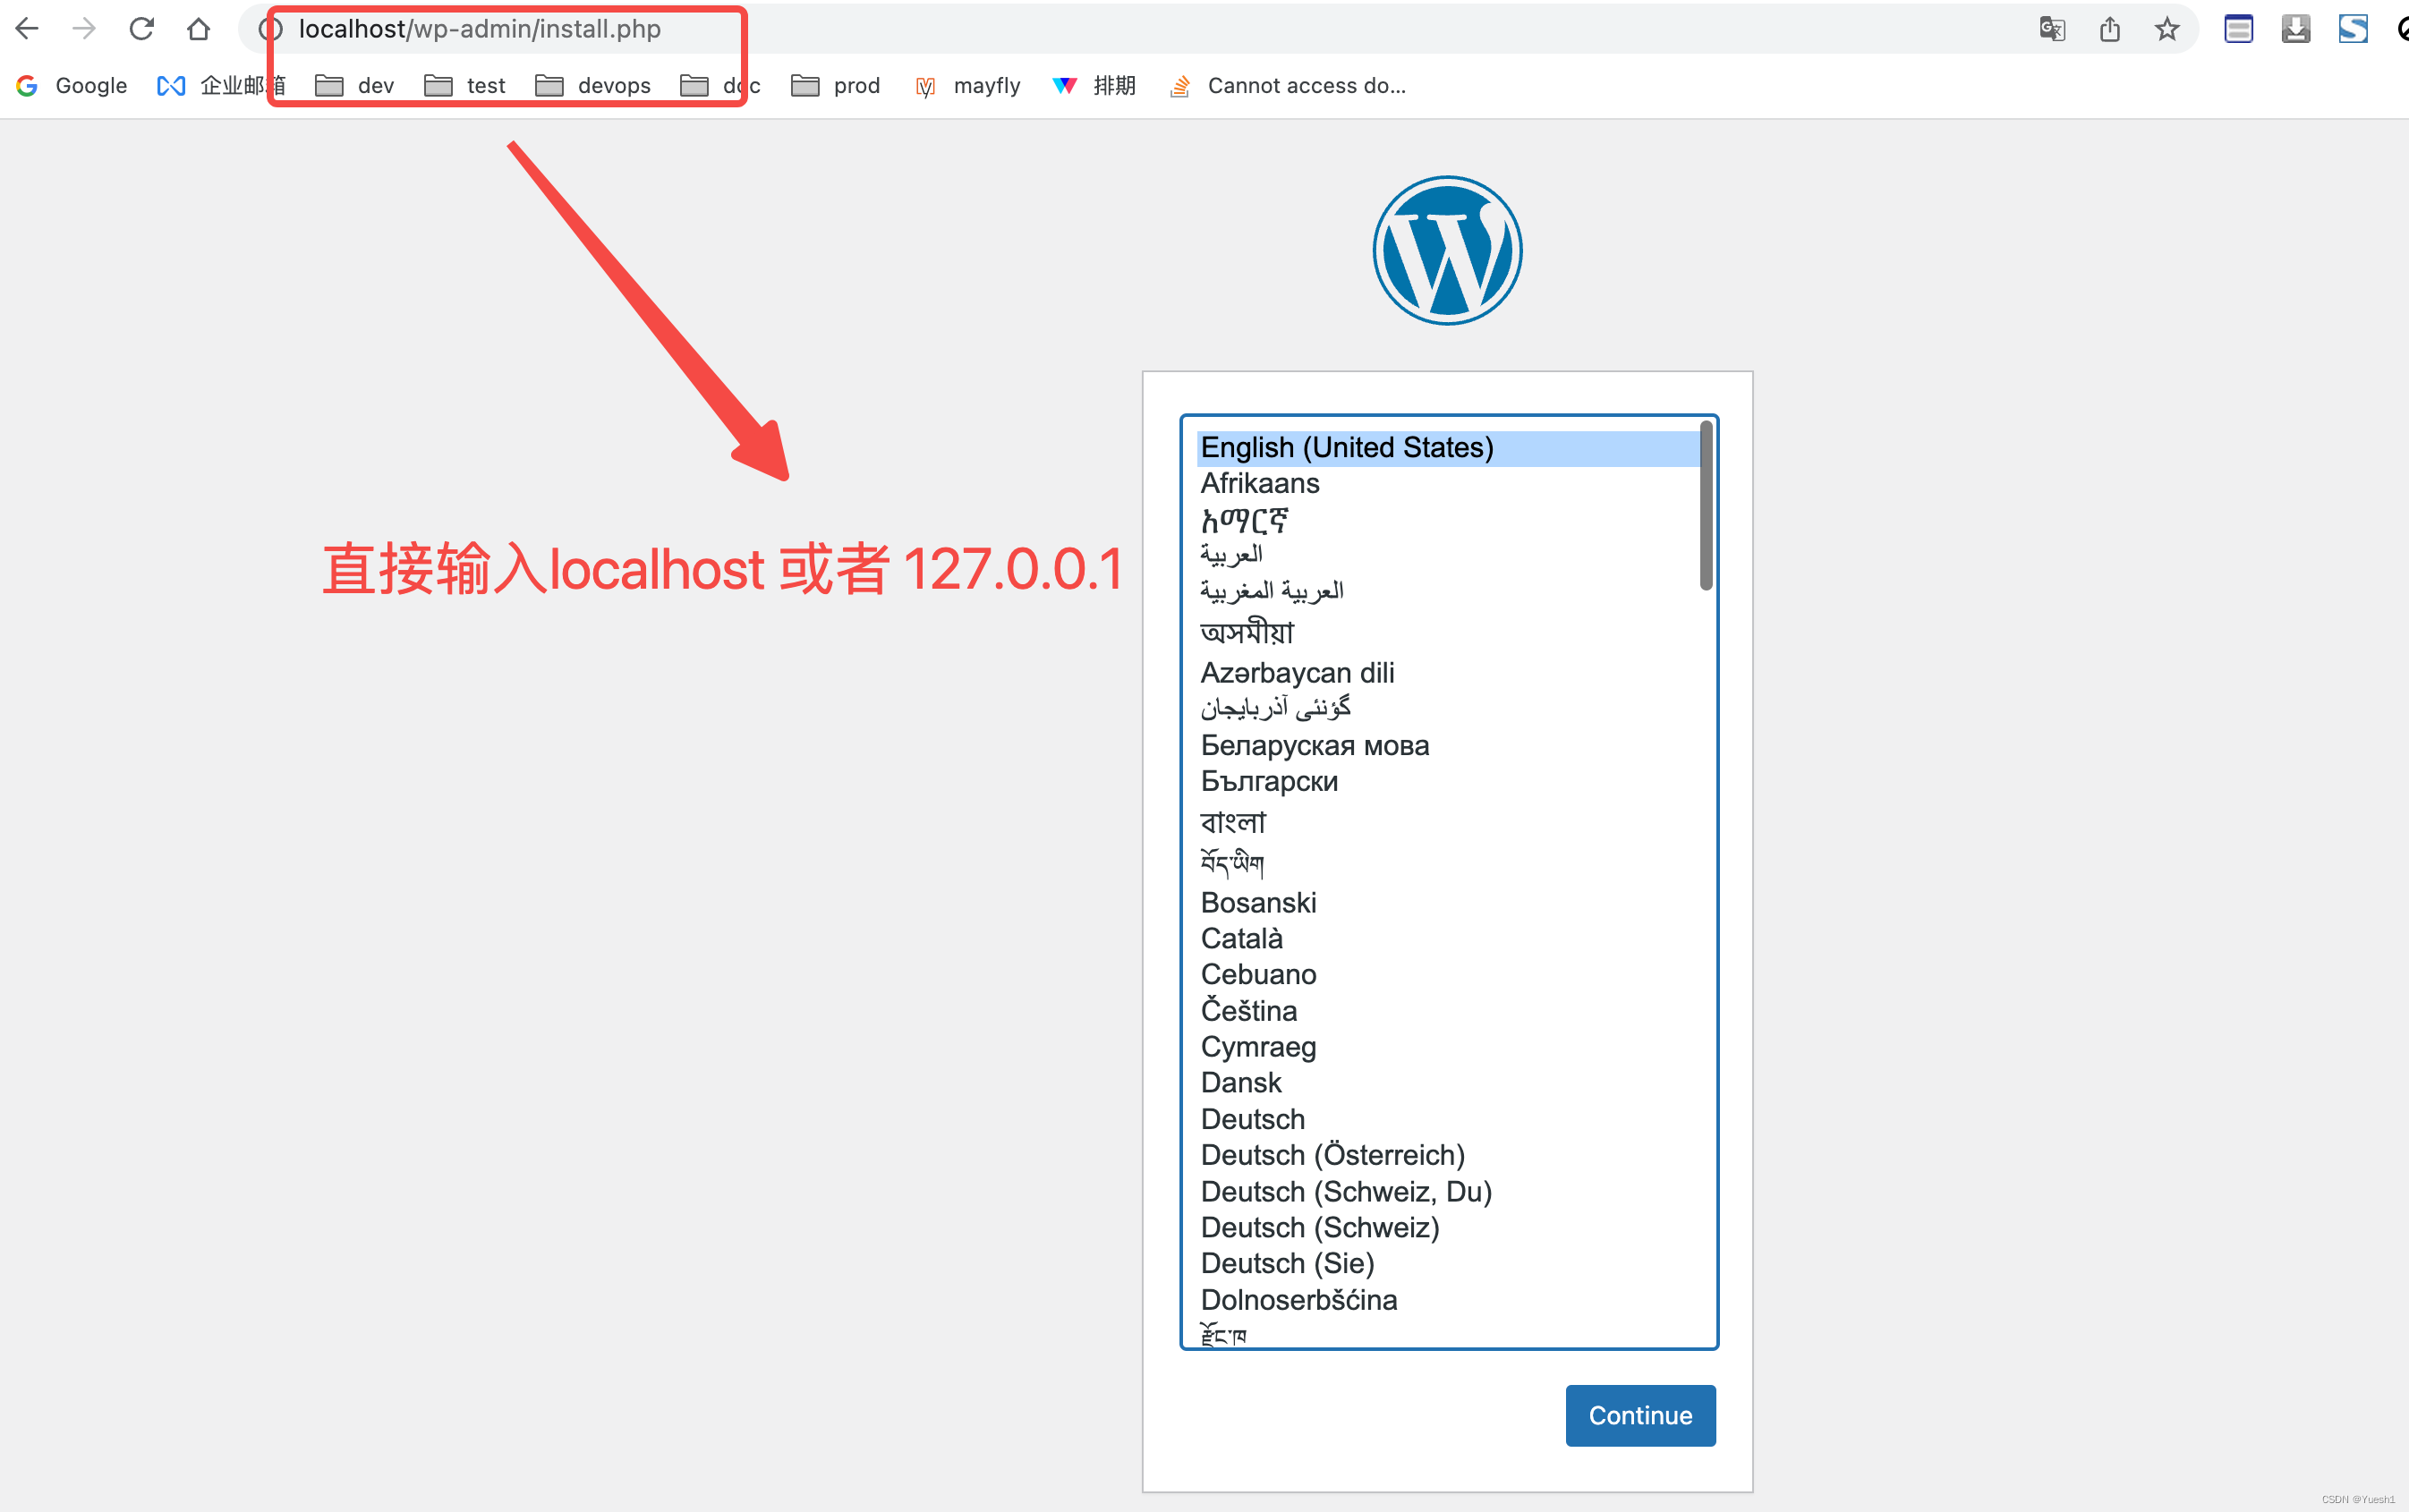Select Cymraeg in the language list
The width and height of the screenshot is (2409, 1512).
tap(1448, 1047)
